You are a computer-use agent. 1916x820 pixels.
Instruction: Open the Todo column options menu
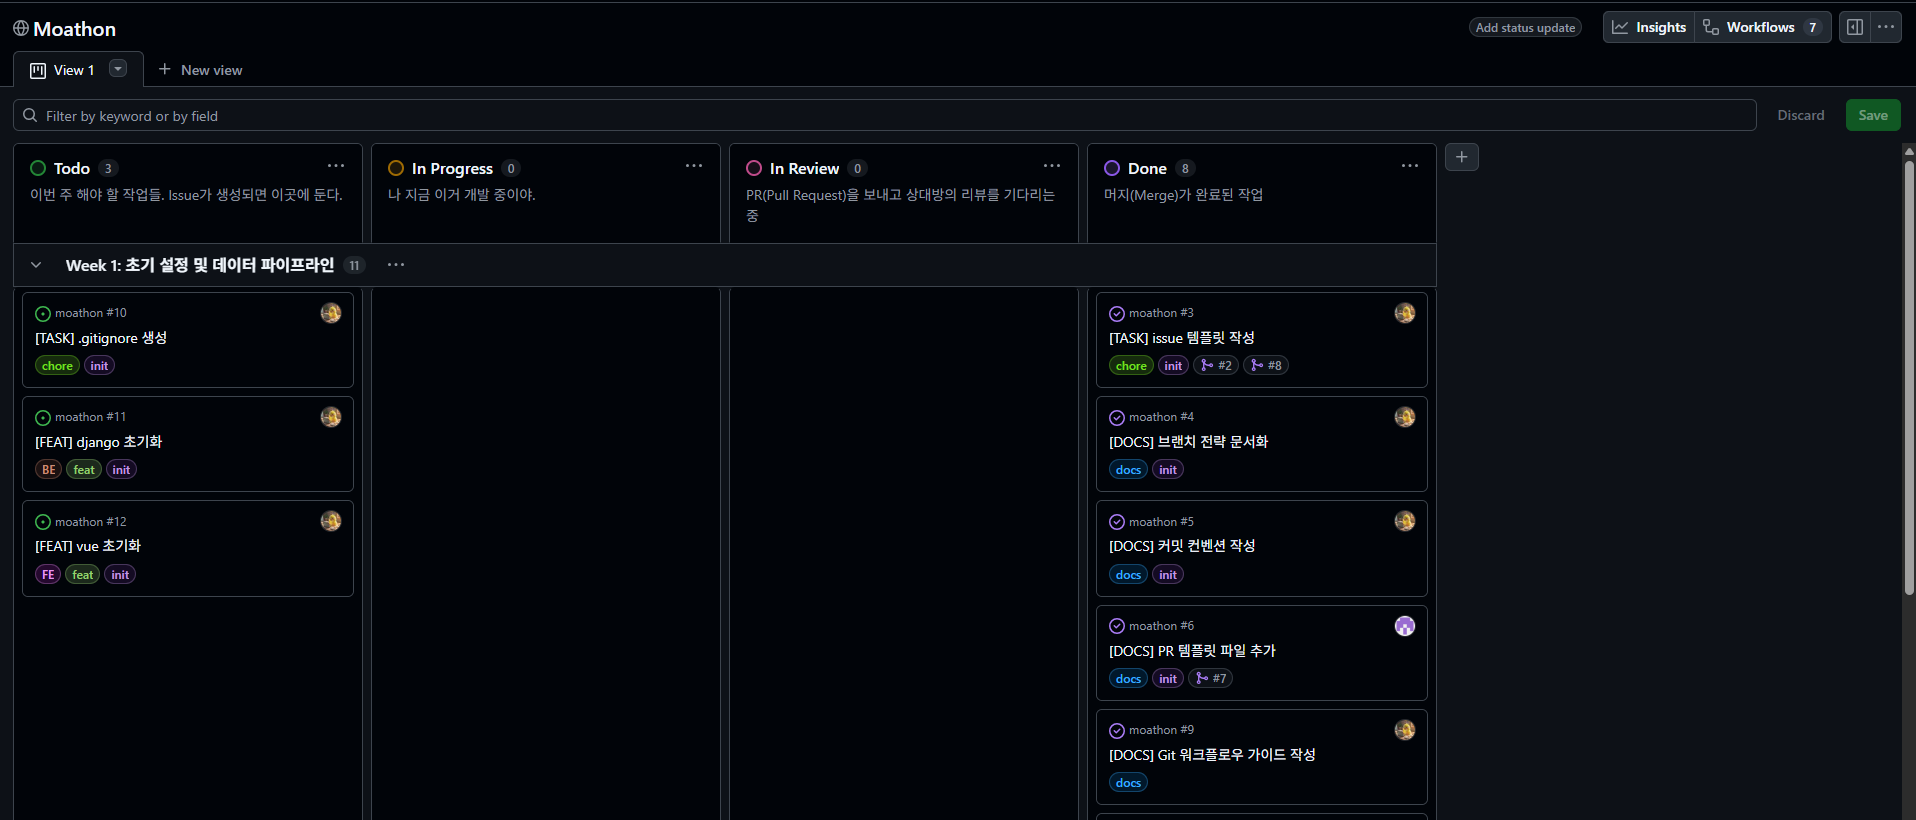point(336,166)
